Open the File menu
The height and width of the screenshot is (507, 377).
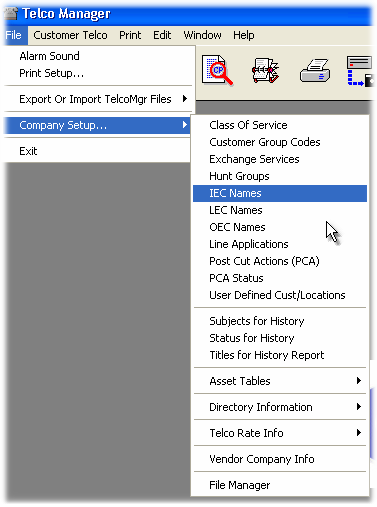[x=14, y=35]
